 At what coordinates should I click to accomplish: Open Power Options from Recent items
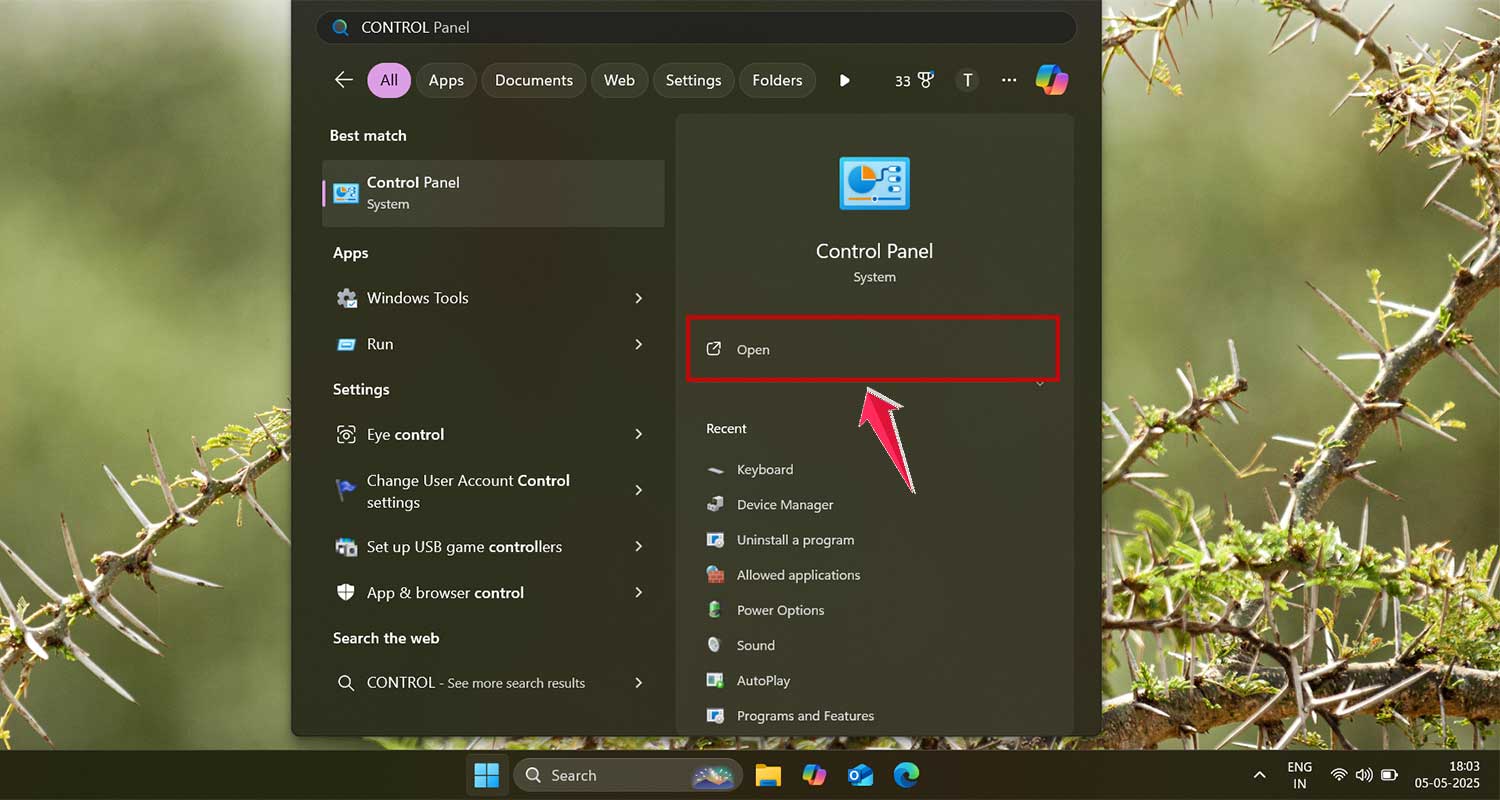click(780, 610)
